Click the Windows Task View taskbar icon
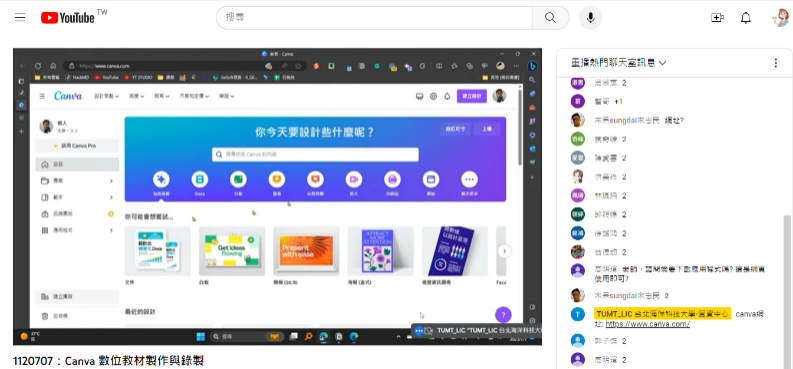This screenshot has height=369, width=793. click(x=294, y=336)
